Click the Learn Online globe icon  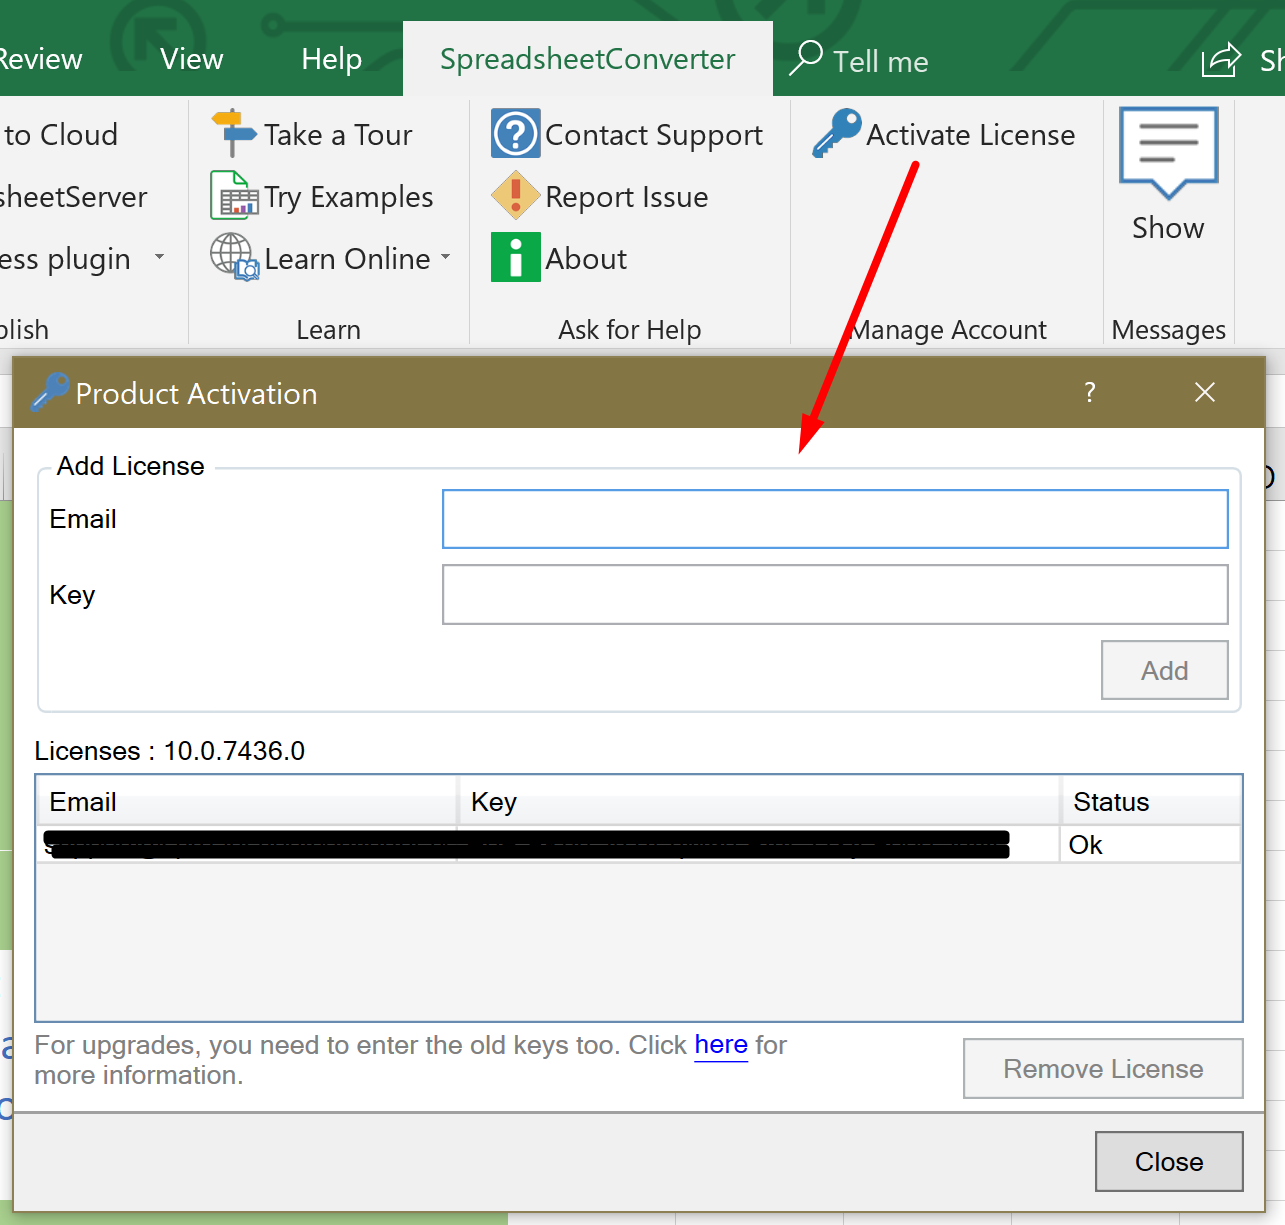tap(235, 257)
